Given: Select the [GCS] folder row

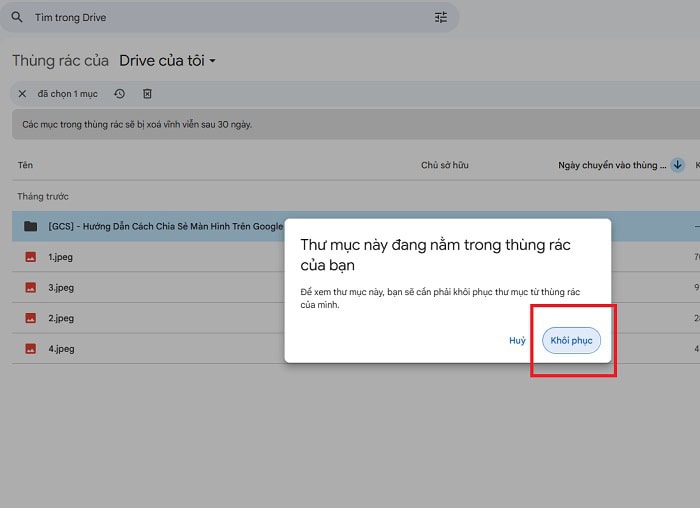Looking at the screenshot, I should pyautogui.click(x=356, y=226).
